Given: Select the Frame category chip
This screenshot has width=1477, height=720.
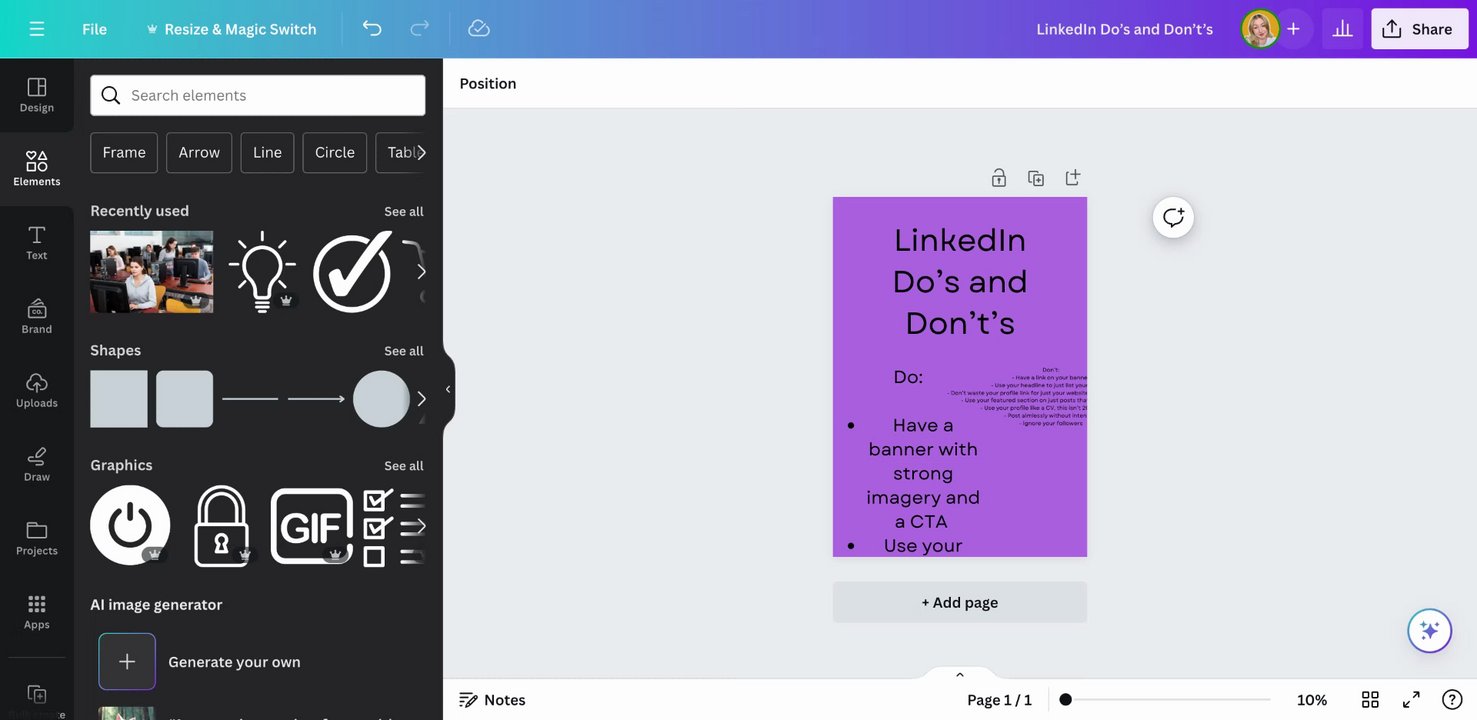Looking at the screenshot, I should coord(124,152).
